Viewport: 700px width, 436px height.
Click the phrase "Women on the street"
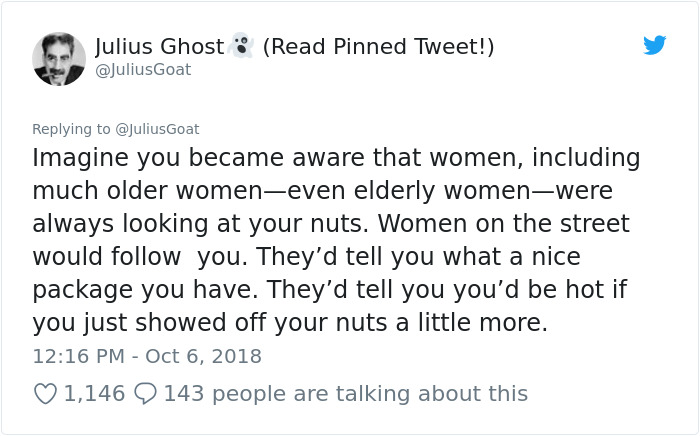528,224
